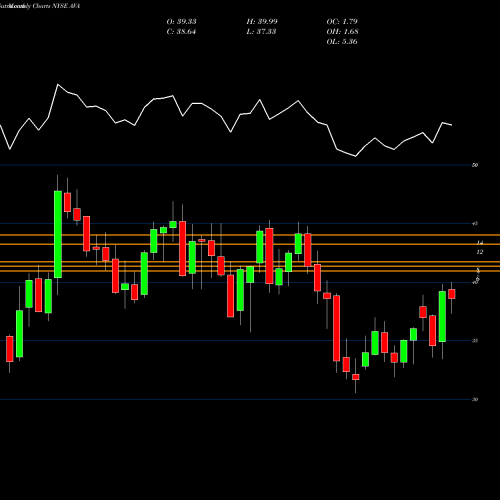Image resolution: width=500 pixels, height=500 pixels.
Task: Click the orange level label 12
Action: pos(479,252)
